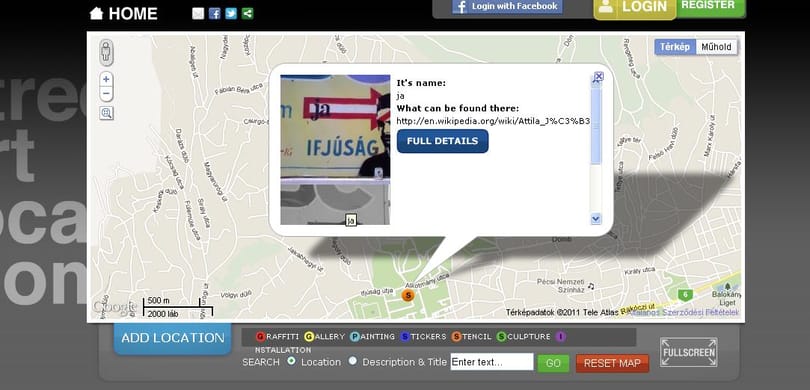Switch map to Térkép view

(675, 47)
